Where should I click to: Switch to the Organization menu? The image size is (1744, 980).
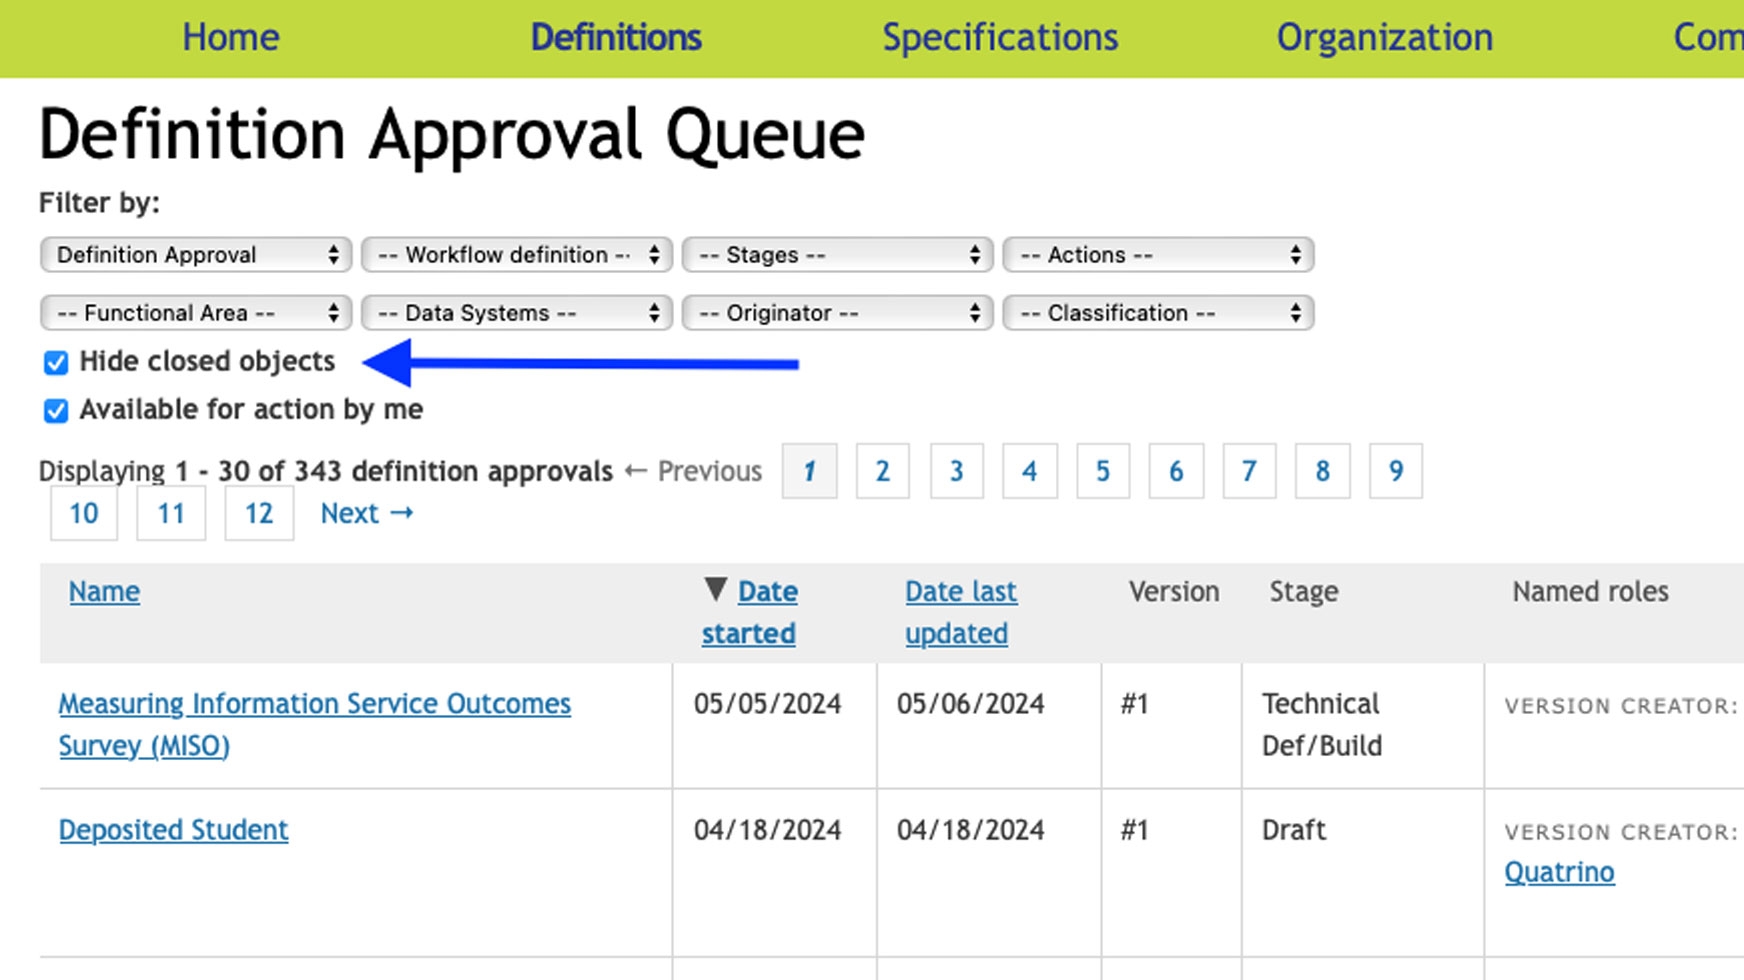[x=1384, y=37]
